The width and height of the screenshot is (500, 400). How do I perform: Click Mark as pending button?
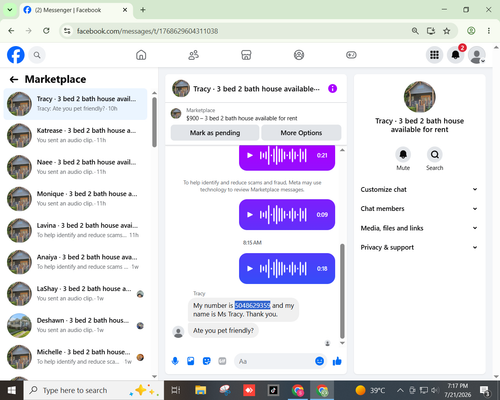point(215,133)
